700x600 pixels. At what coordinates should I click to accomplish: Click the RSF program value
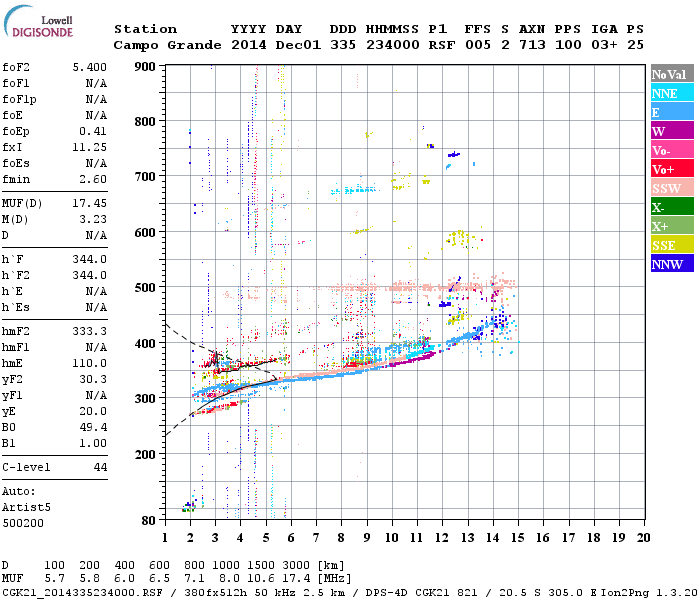pos(442,45)
